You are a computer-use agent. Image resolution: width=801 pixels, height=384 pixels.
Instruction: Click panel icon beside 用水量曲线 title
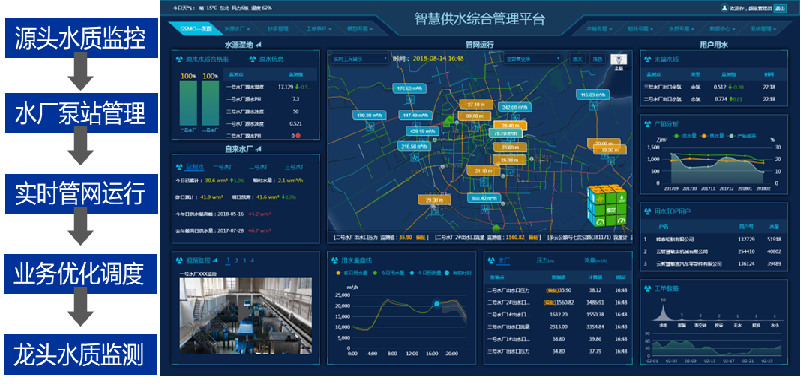coord(334,260)
